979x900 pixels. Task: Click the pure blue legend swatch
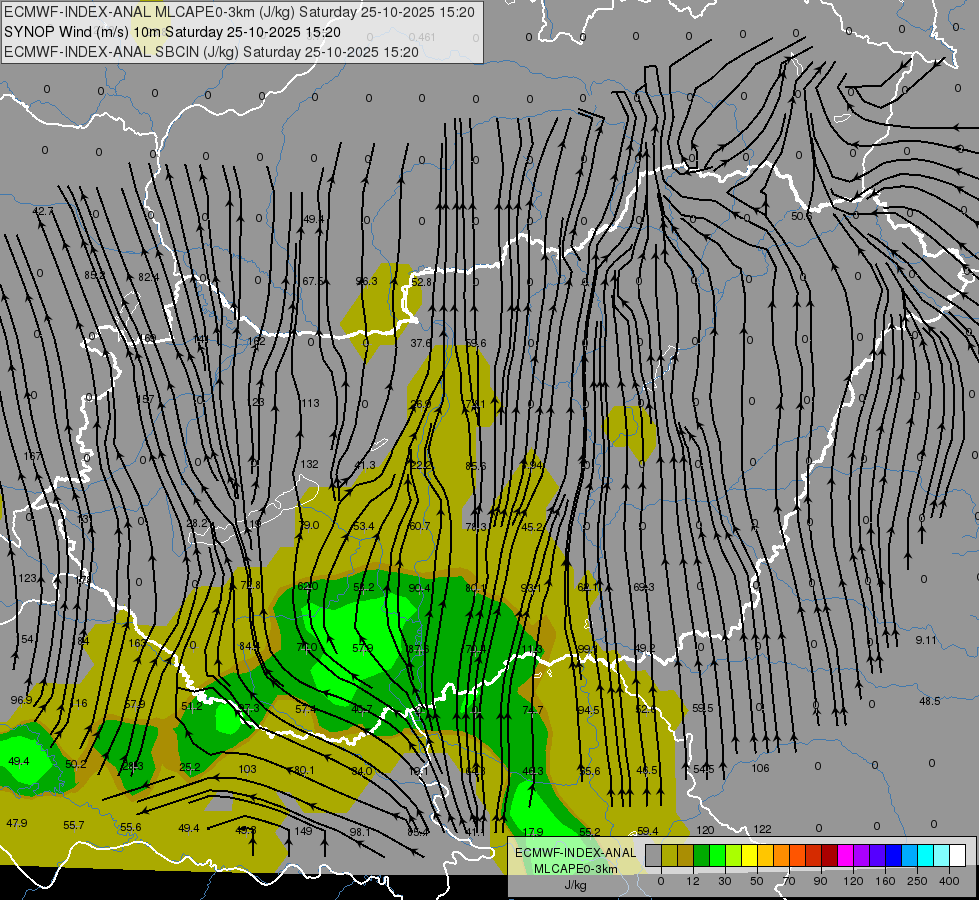click(x=894, y=855)
